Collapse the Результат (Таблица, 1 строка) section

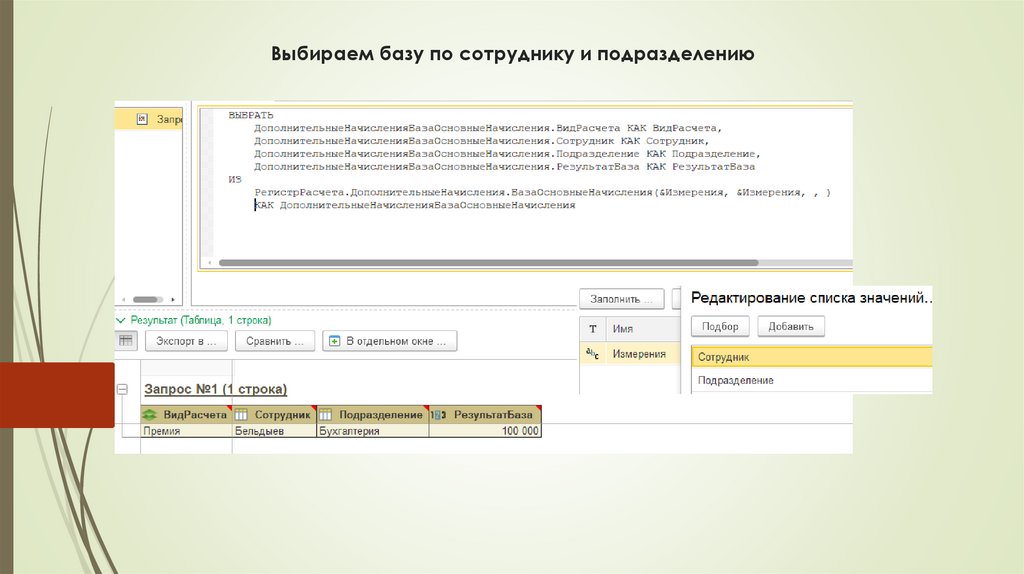tap(120, 321)
